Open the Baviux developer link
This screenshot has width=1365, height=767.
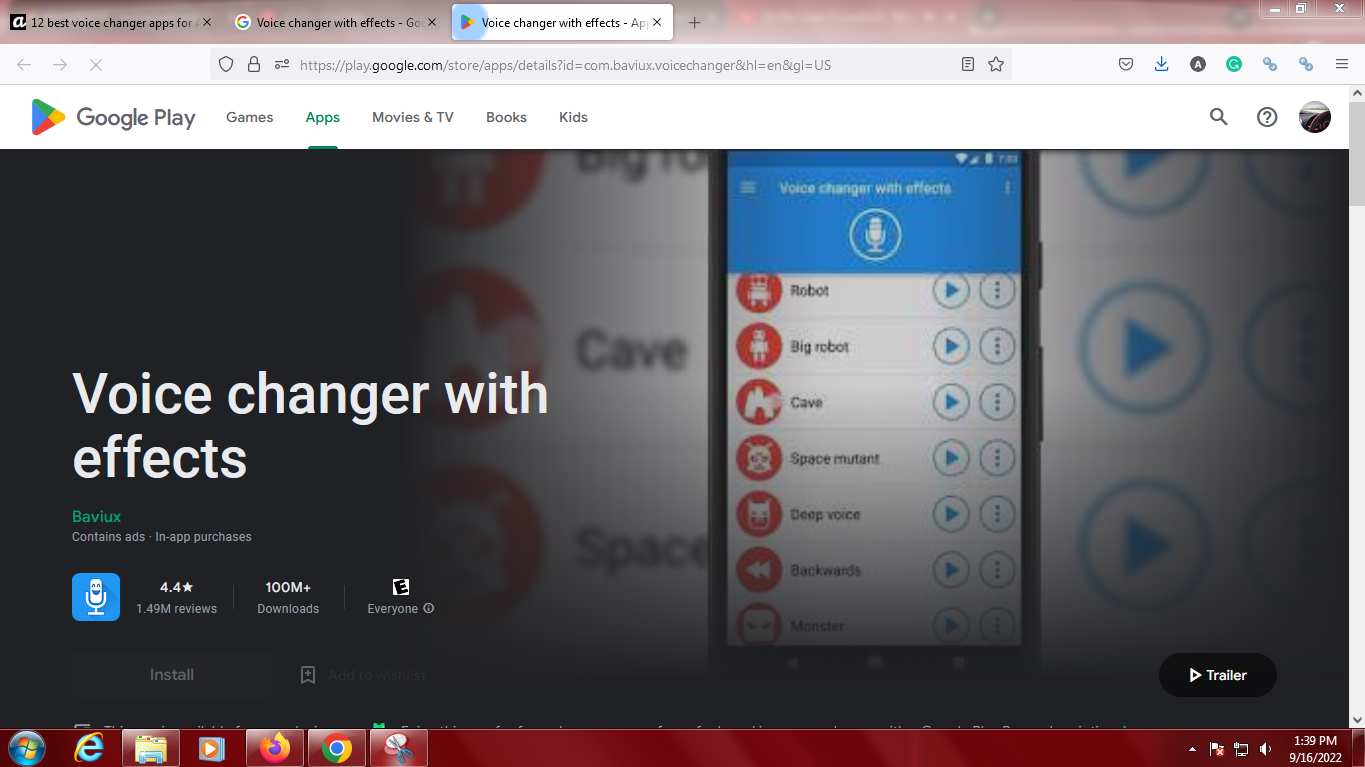click(97, 516)
